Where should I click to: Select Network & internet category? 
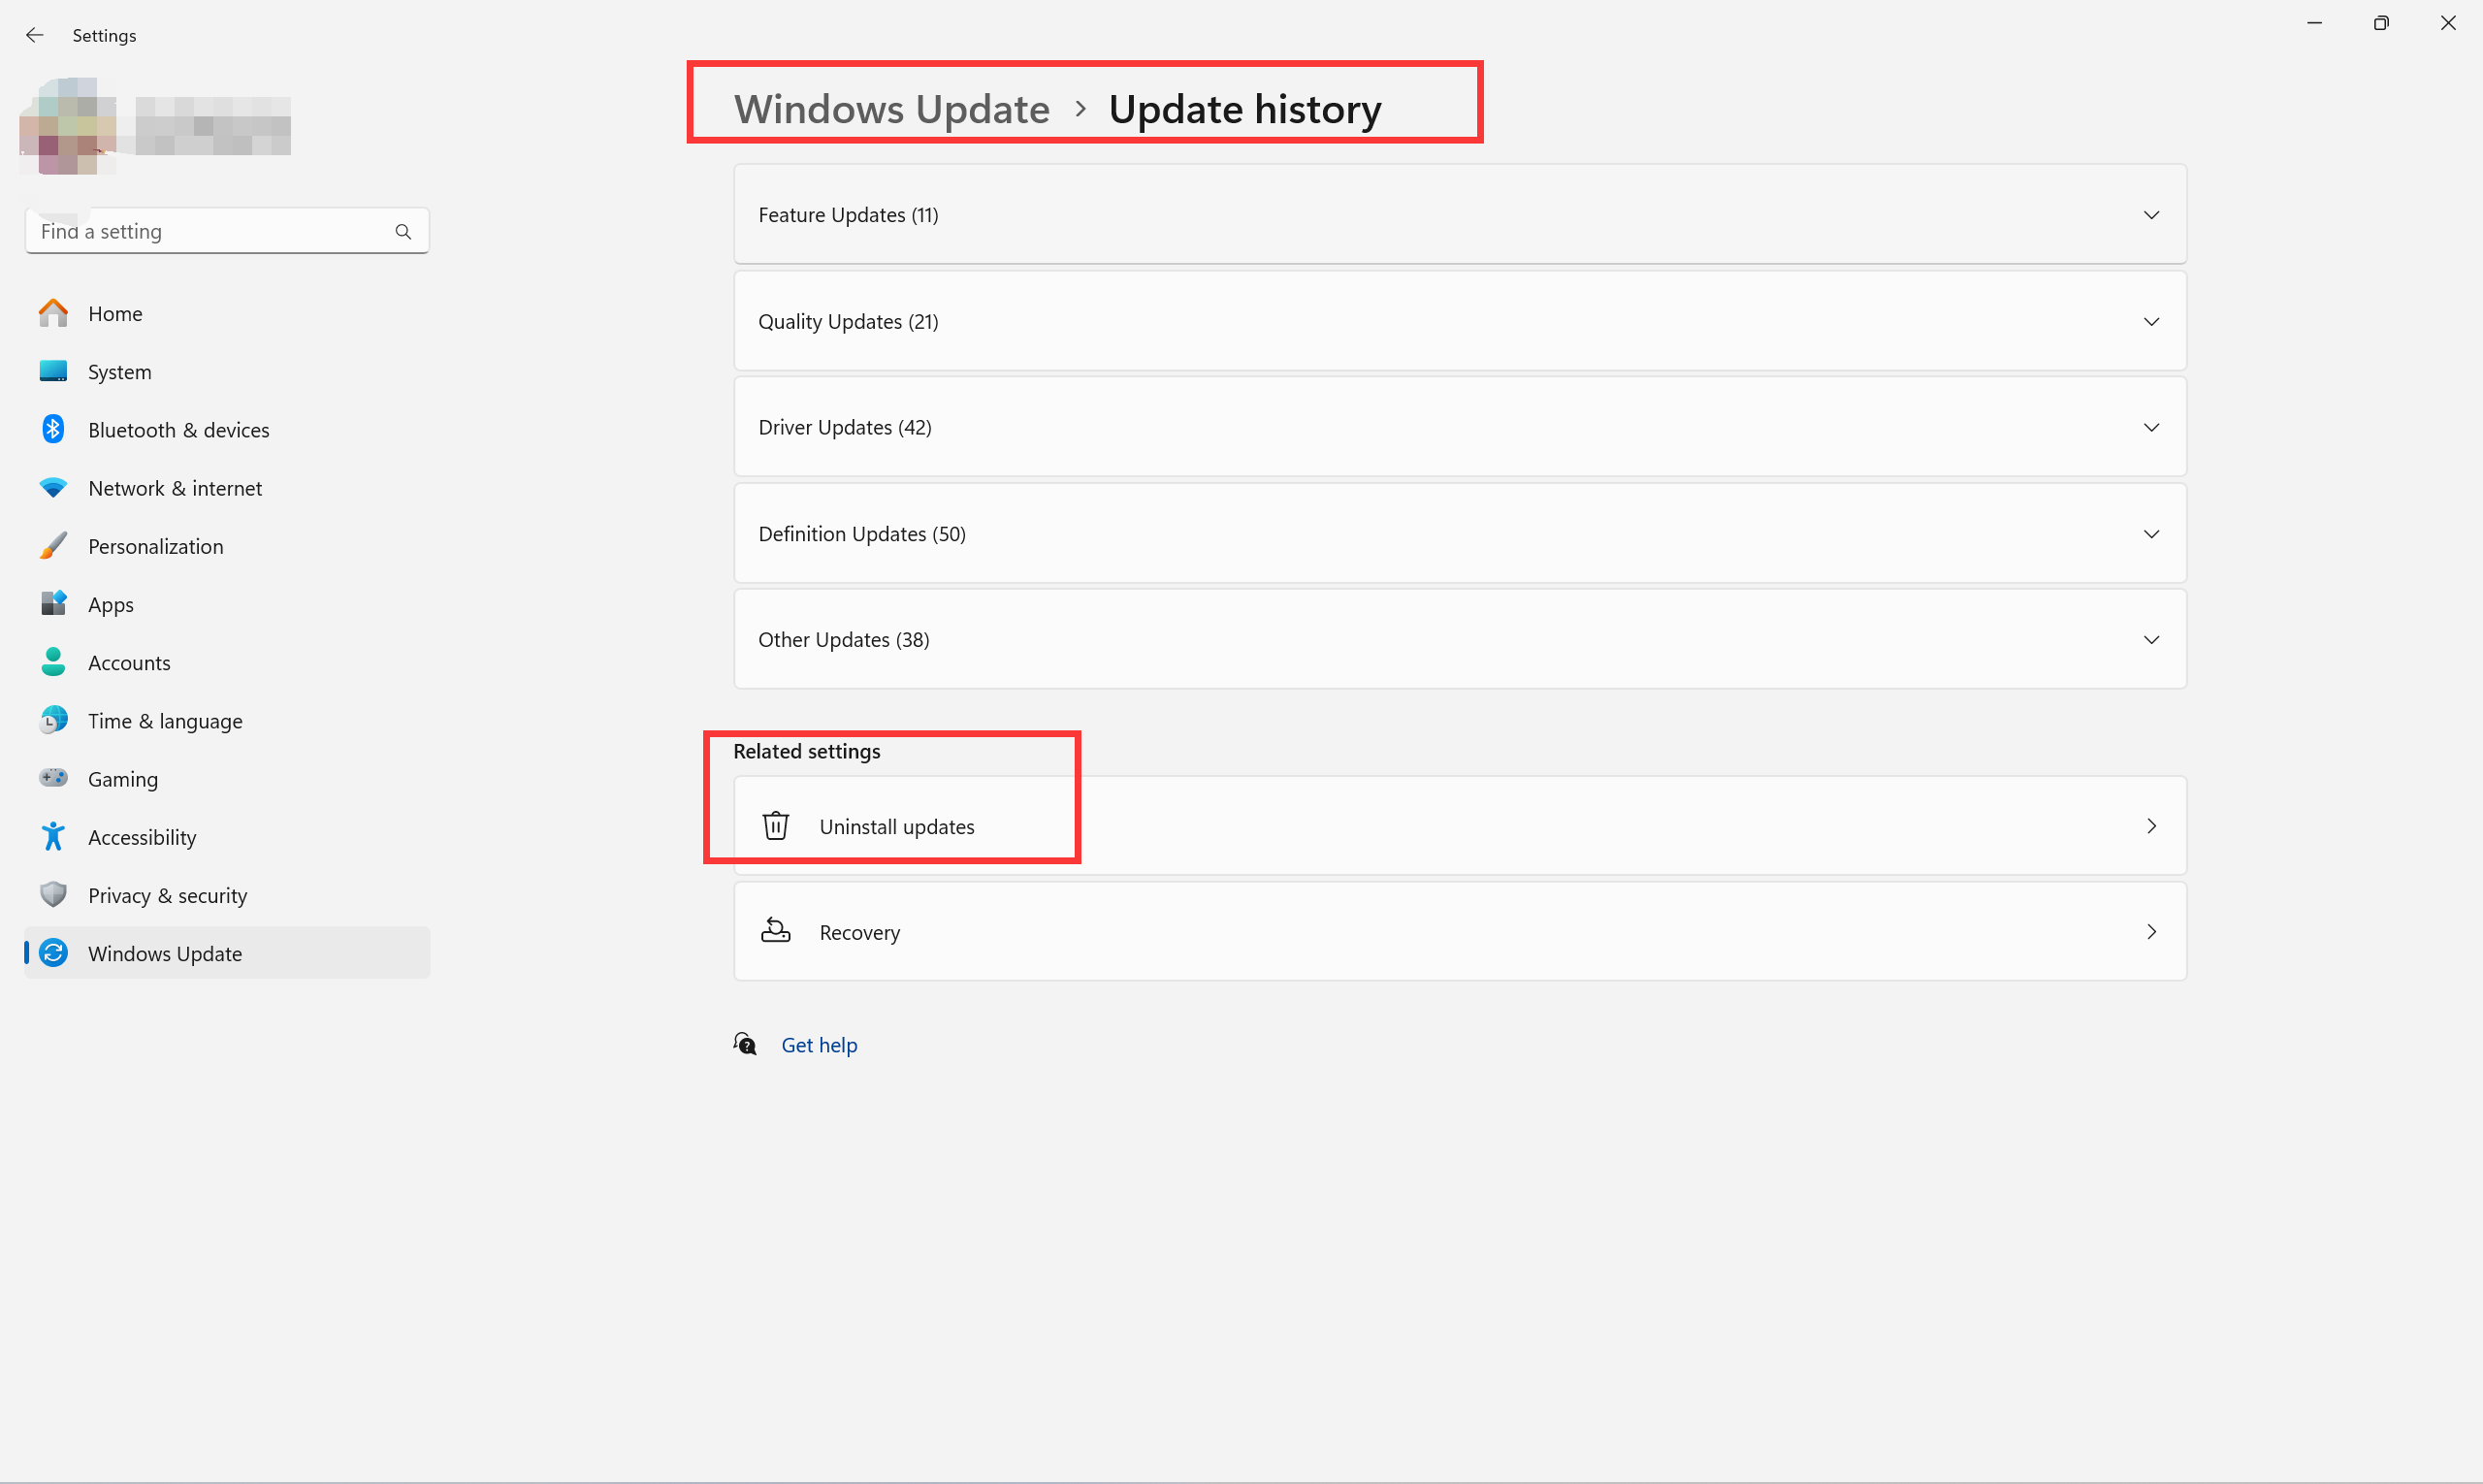(x=227, y=488)
